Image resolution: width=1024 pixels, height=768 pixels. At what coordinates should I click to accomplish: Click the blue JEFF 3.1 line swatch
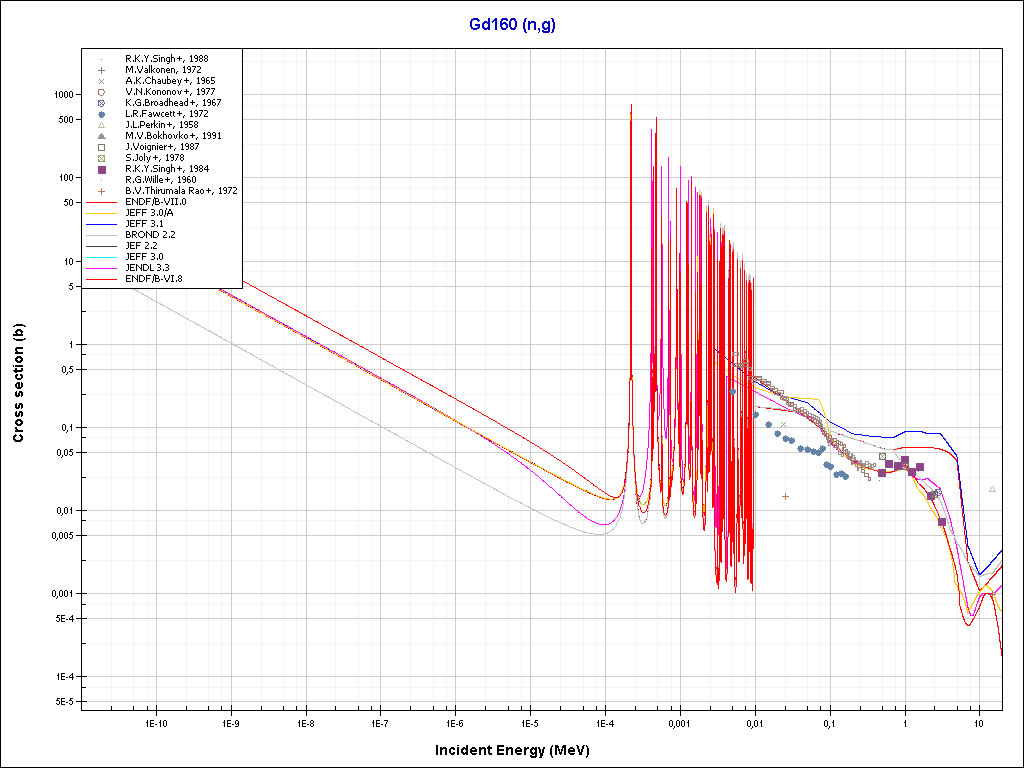102,224
